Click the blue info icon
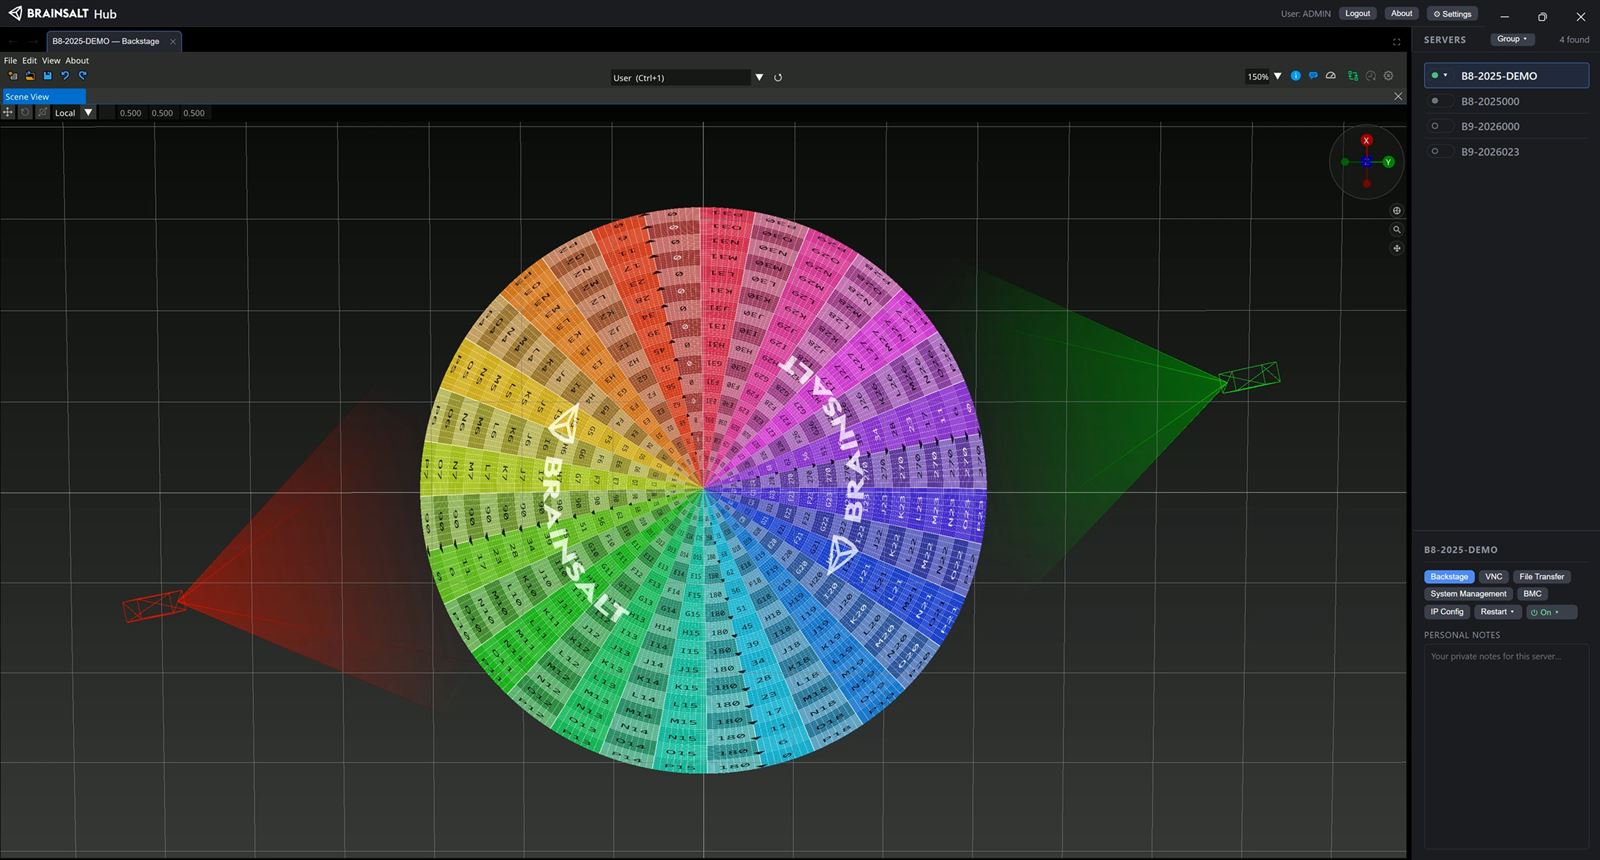The width and height of the screenshot is (1600, 860). (1296, 76)
